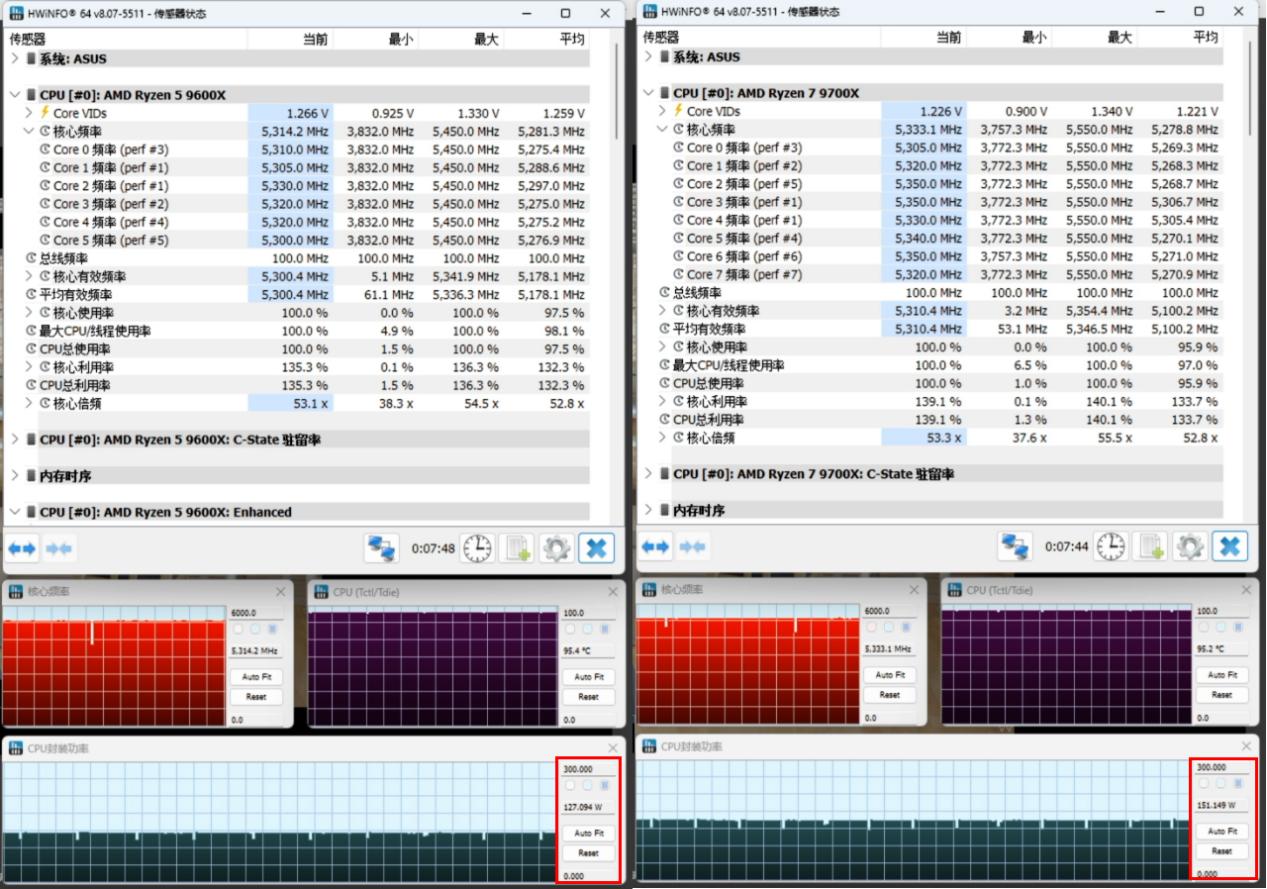The image size is (1267, 889).
Task: Click the 最大 column header in 9700X window
Action: tap(1119, 37)
